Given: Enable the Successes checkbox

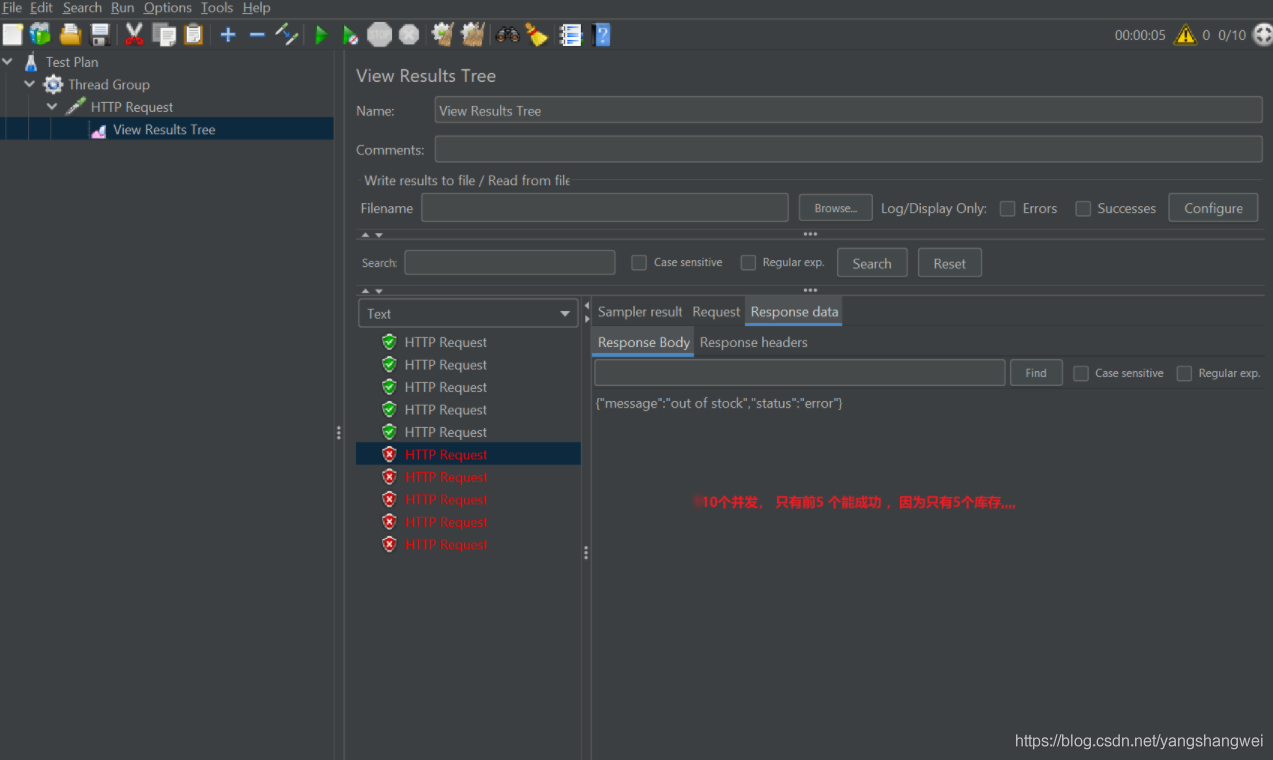Looking at the screenshot, I should pyautogui.click(x=1083, y=209).
